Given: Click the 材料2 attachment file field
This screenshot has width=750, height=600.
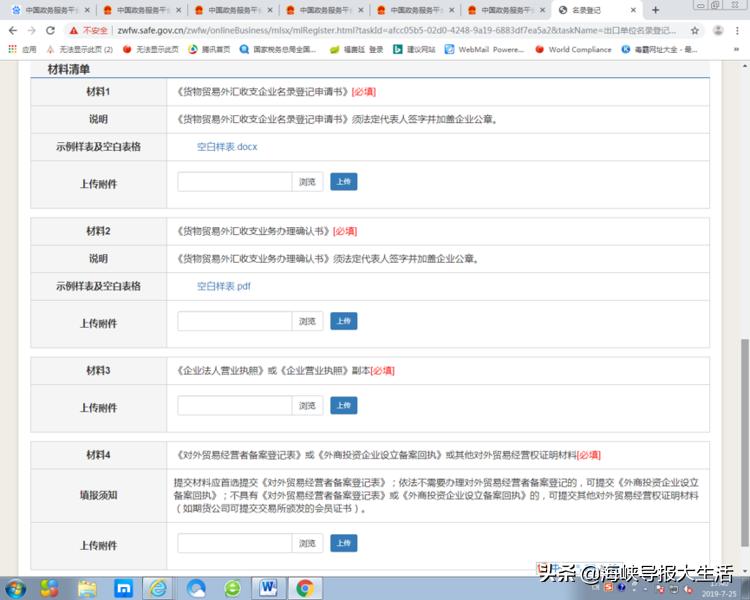Looking at the screenshot, I should point(234,321).
